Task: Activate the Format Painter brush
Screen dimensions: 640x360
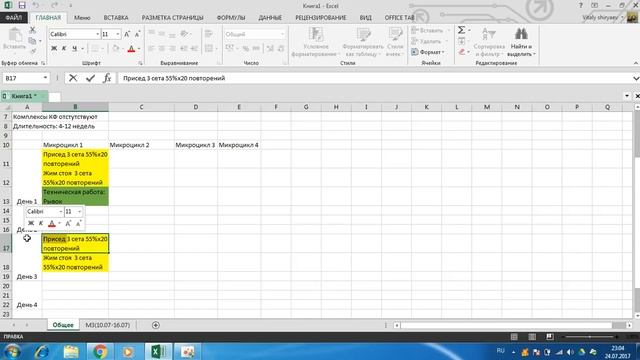Action: (33, 51)
